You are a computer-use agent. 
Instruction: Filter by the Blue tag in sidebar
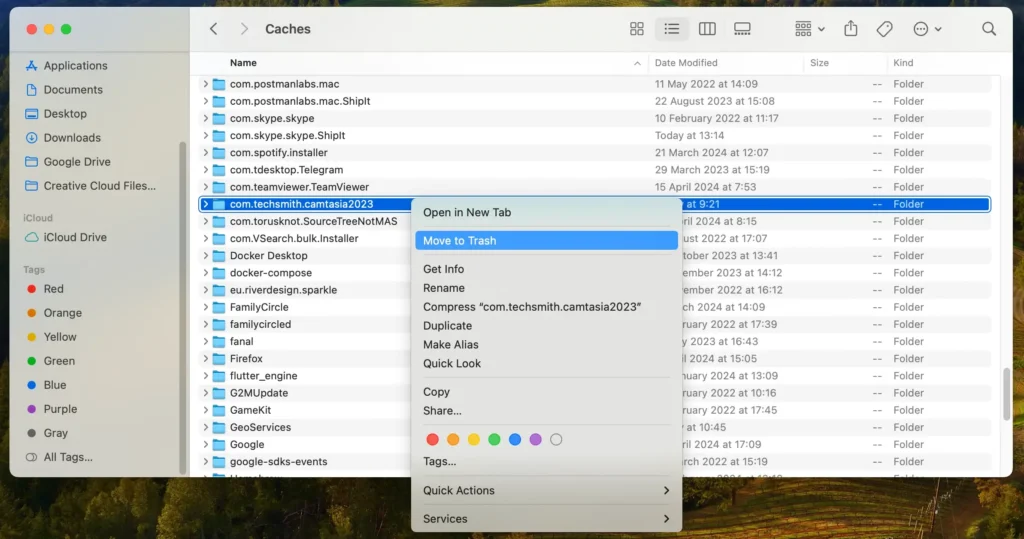click(x=46, y=385)
